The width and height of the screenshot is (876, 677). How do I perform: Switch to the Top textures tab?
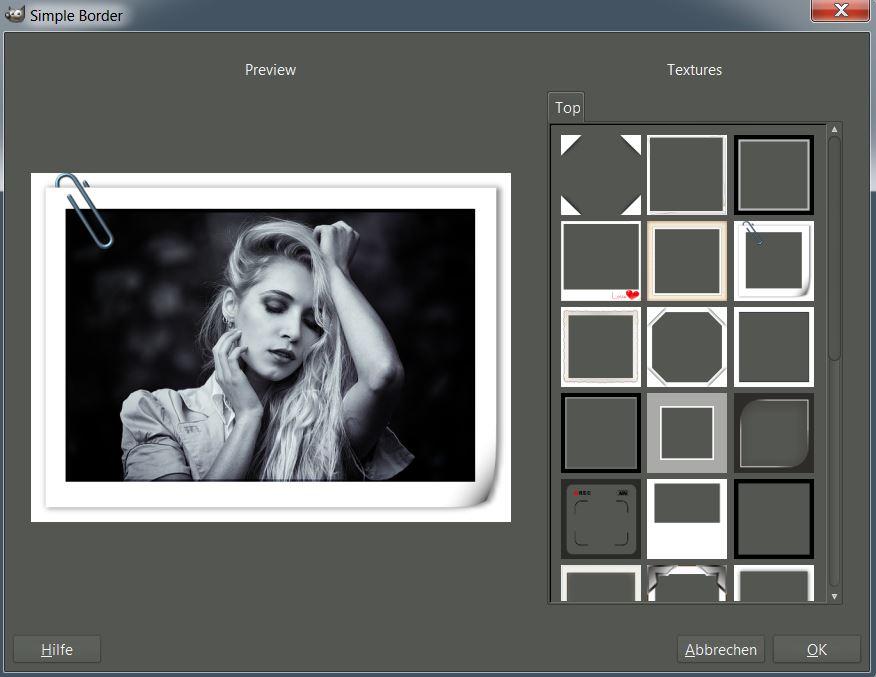point(567,108)
